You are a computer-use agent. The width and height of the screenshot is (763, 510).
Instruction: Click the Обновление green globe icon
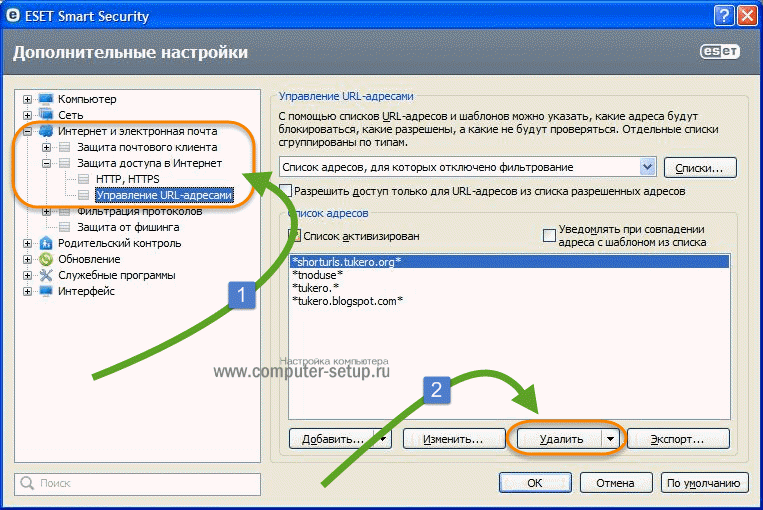46,259
